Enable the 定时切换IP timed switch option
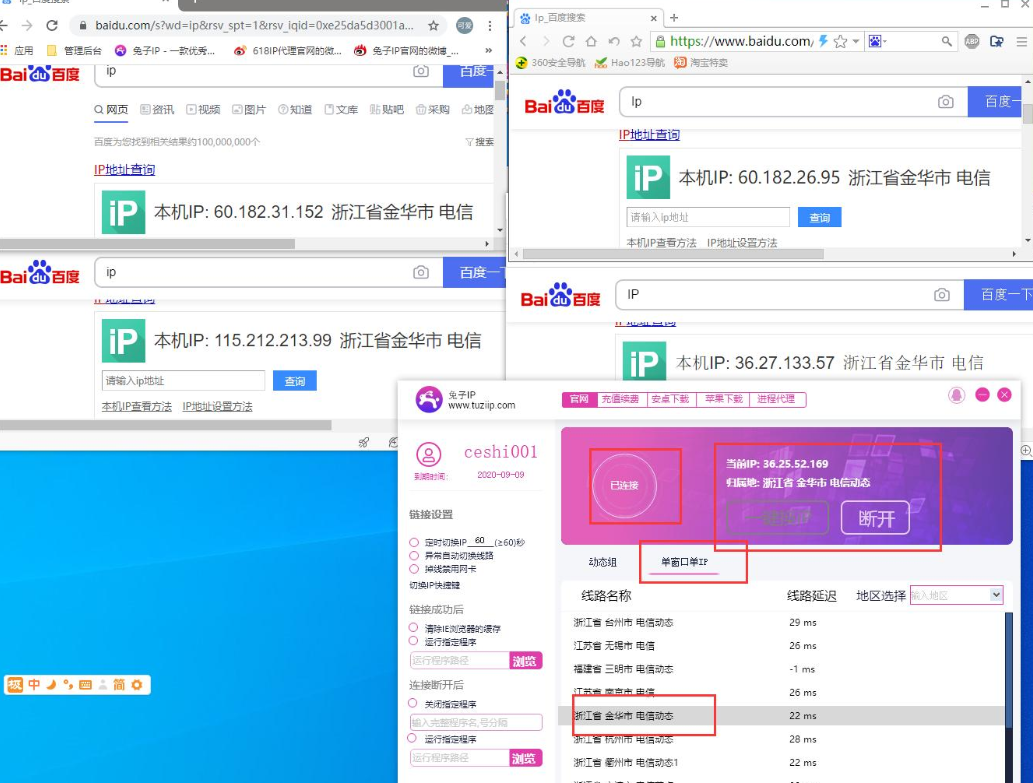 coord(414,543)
